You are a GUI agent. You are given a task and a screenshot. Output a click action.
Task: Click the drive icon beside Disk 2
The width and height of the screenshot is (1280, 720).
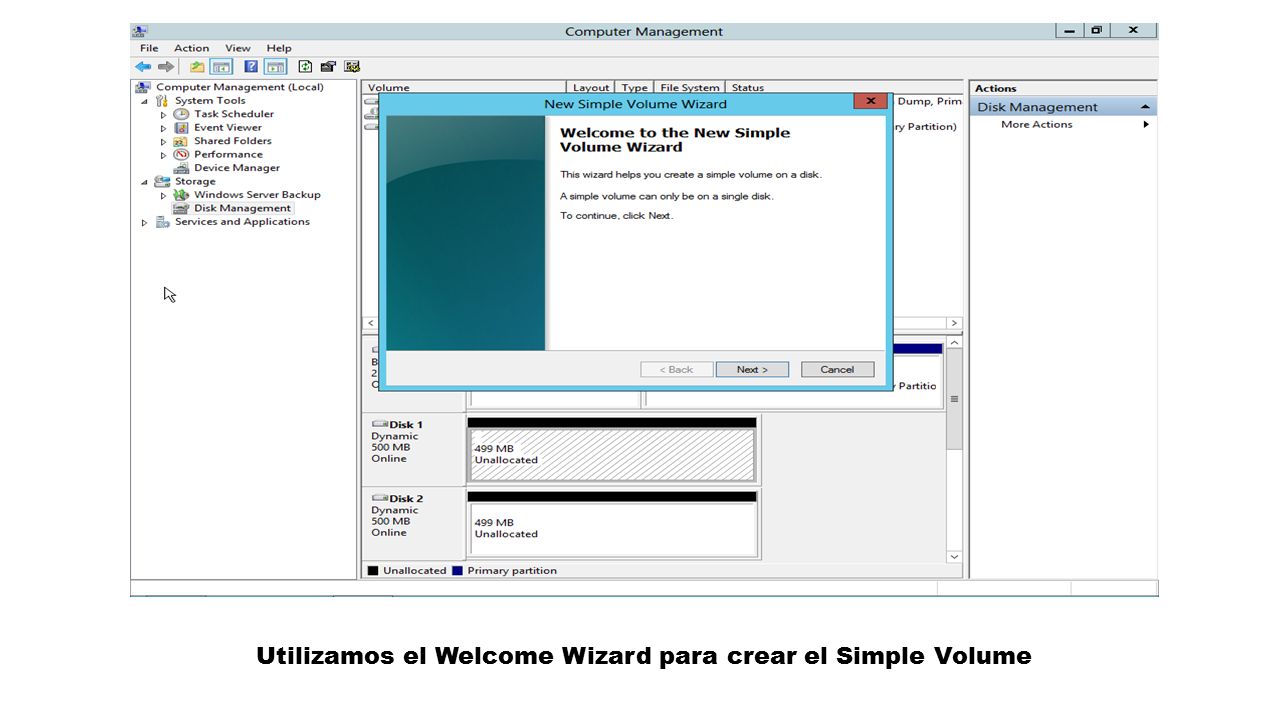pos(380,498)
